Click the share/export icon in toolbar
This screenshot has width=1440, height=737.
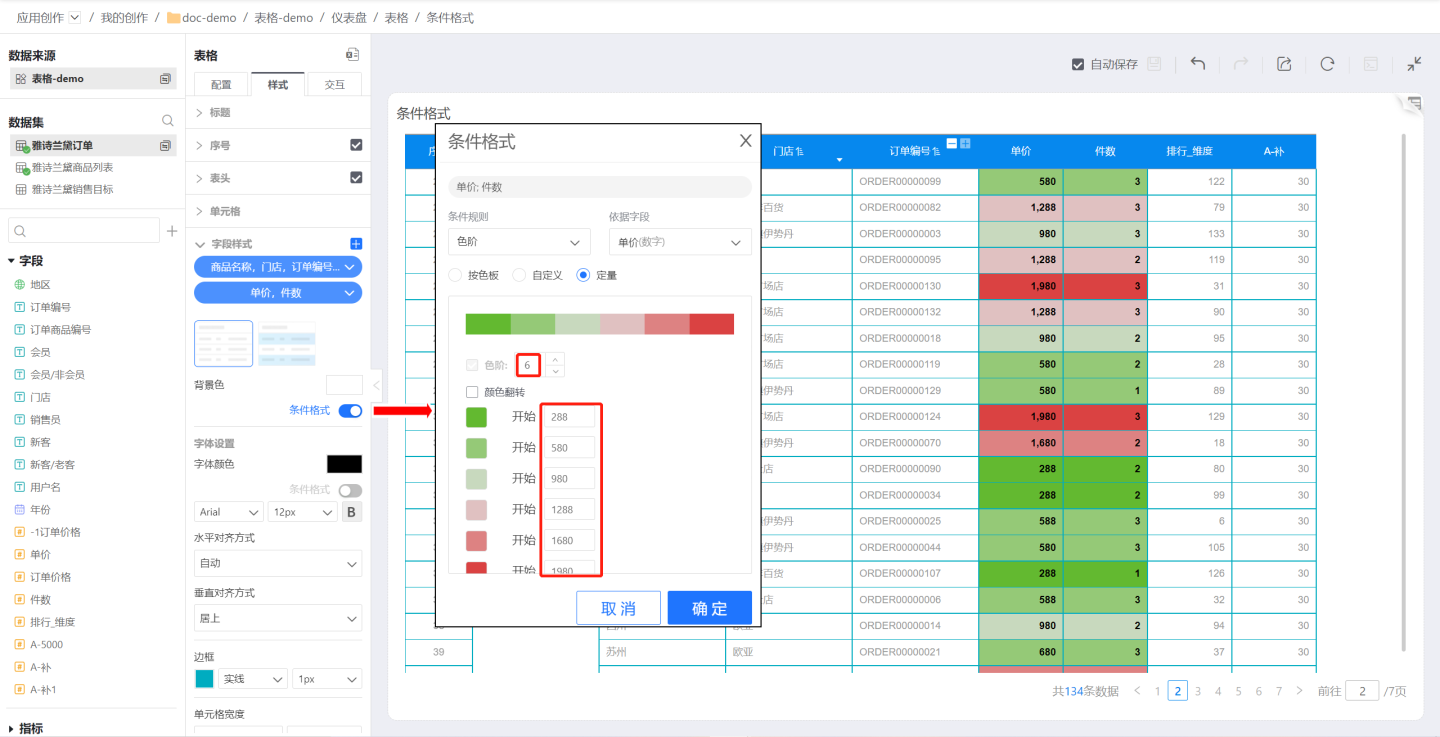(x=1284, y=64)
